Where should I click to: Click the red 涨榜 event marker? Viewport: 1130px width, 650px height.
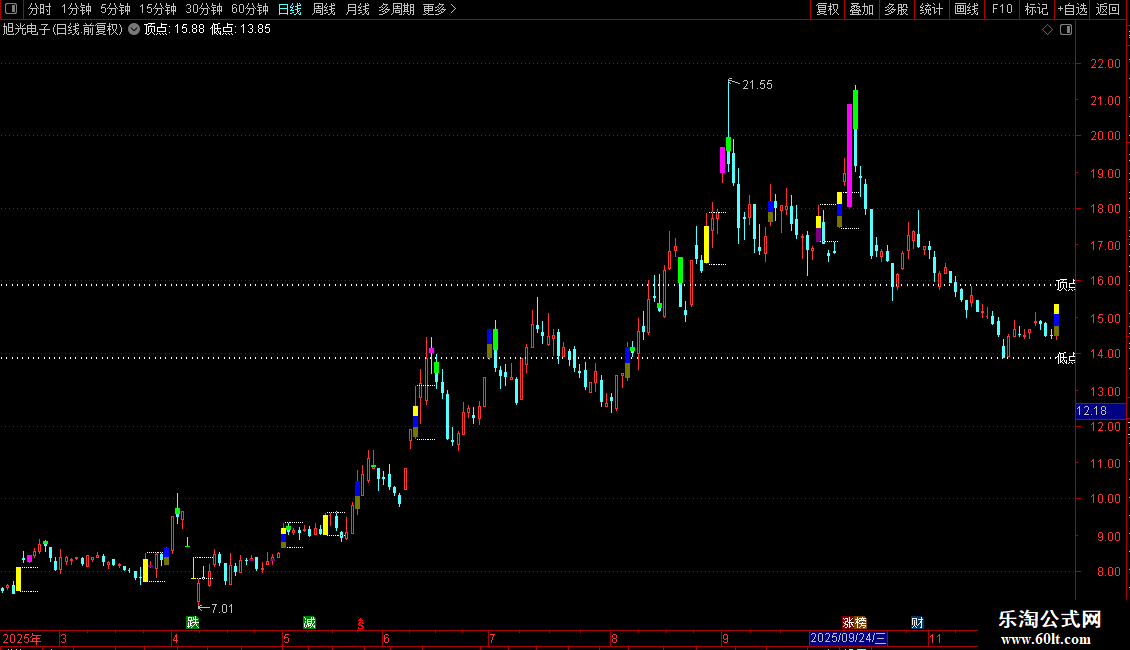pos(854,623)
